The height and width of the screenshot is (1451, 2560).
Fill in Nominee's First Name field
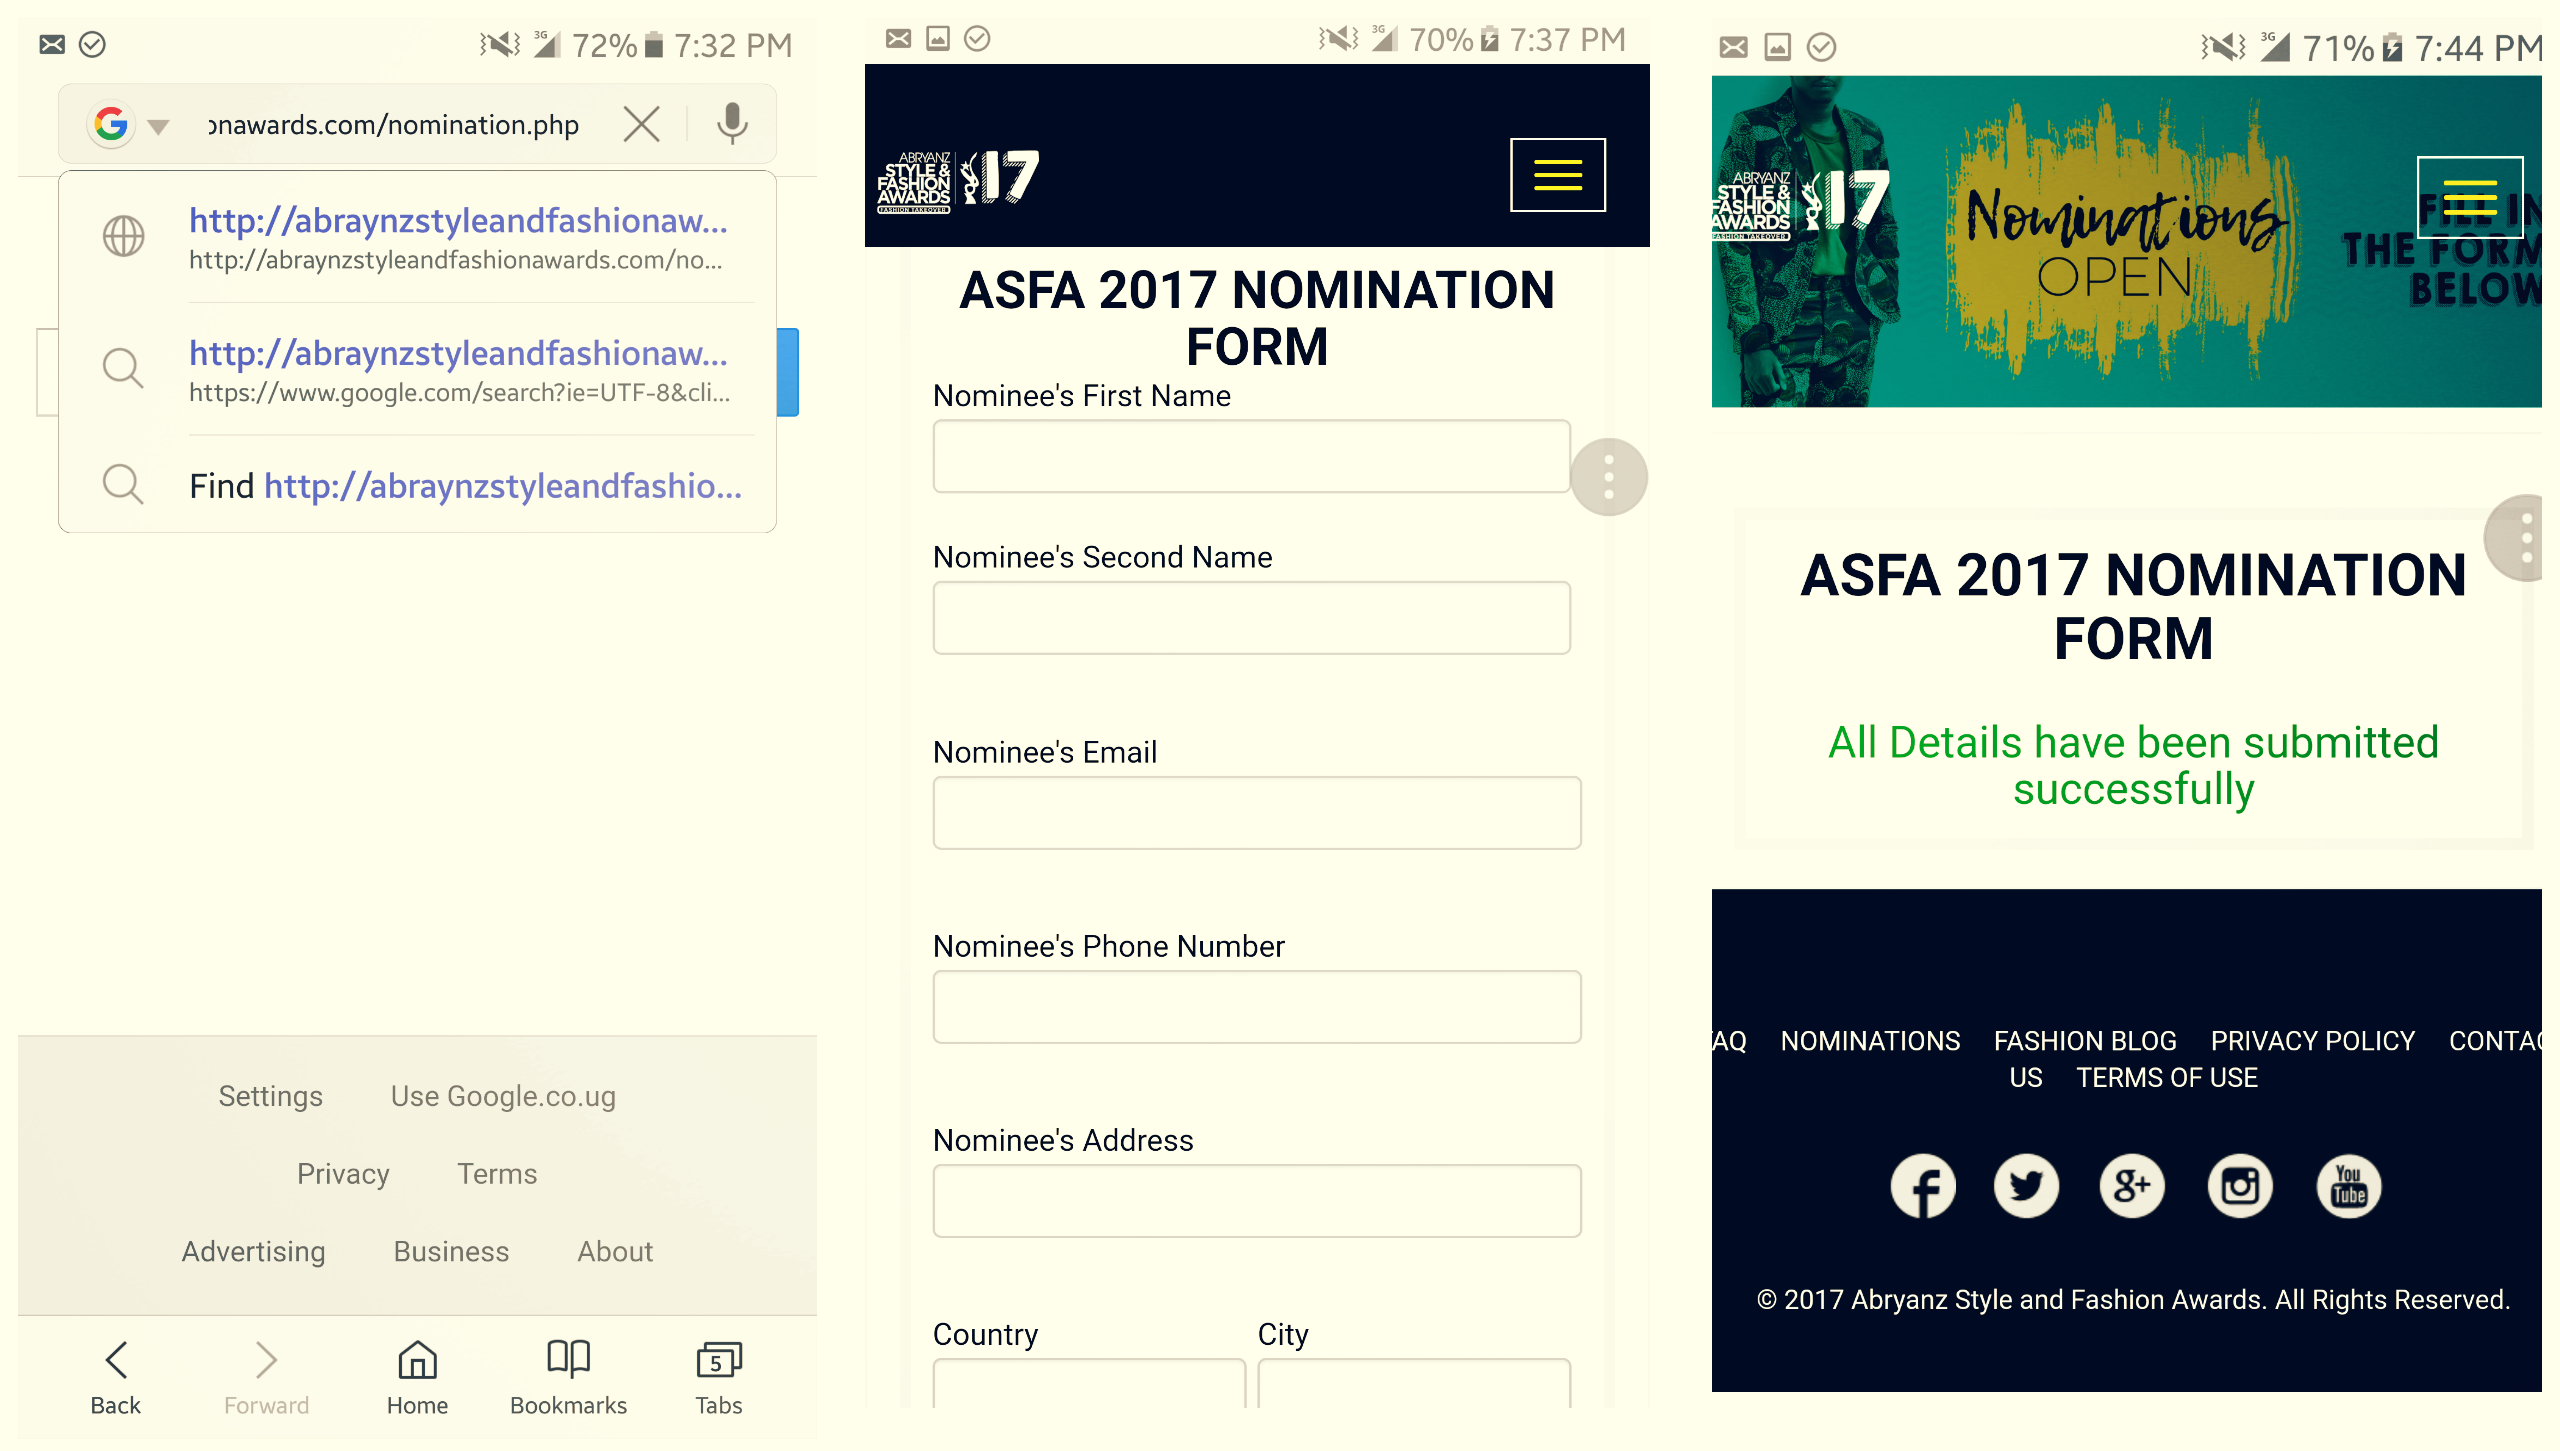(x=1251, y=456)
